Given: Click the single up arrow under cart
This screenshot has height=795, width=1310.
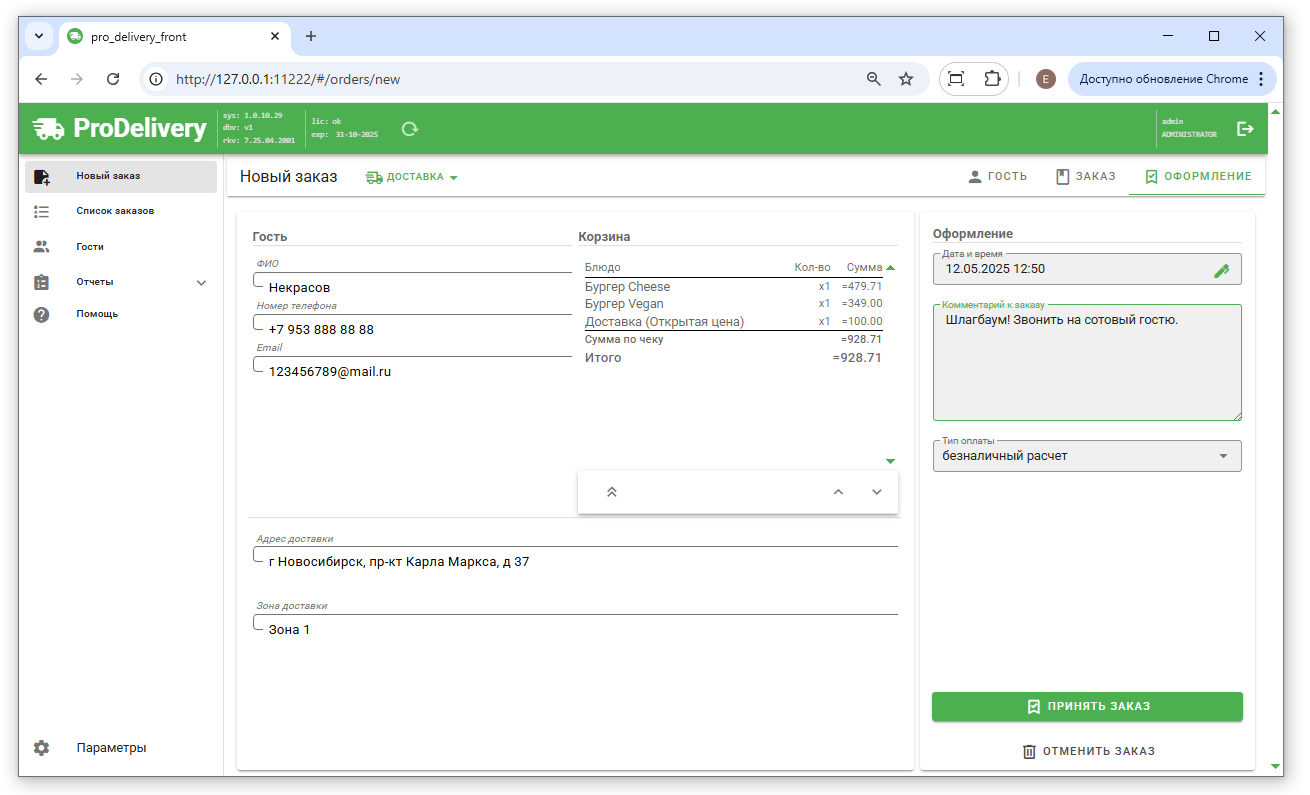Looking at the screenshot, I should point(838,492).
